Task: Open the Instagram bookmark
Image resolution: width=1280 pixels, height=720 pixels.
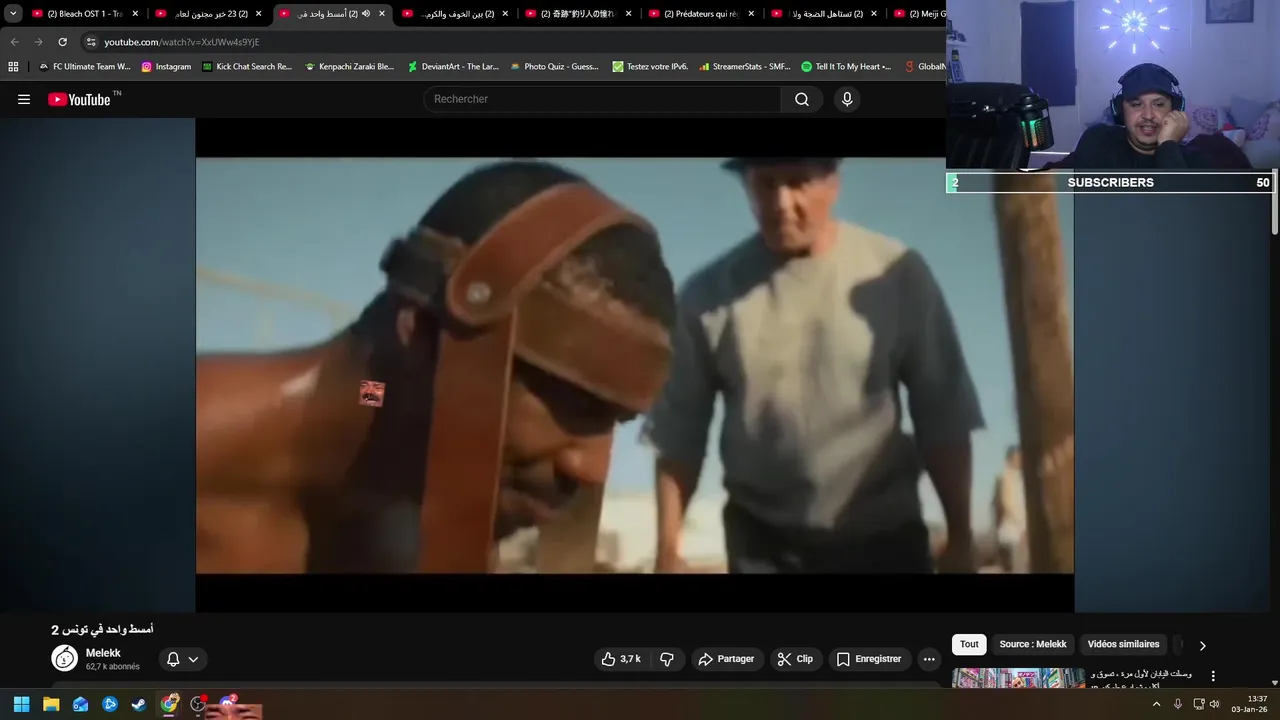Action: tap(166, 67)
